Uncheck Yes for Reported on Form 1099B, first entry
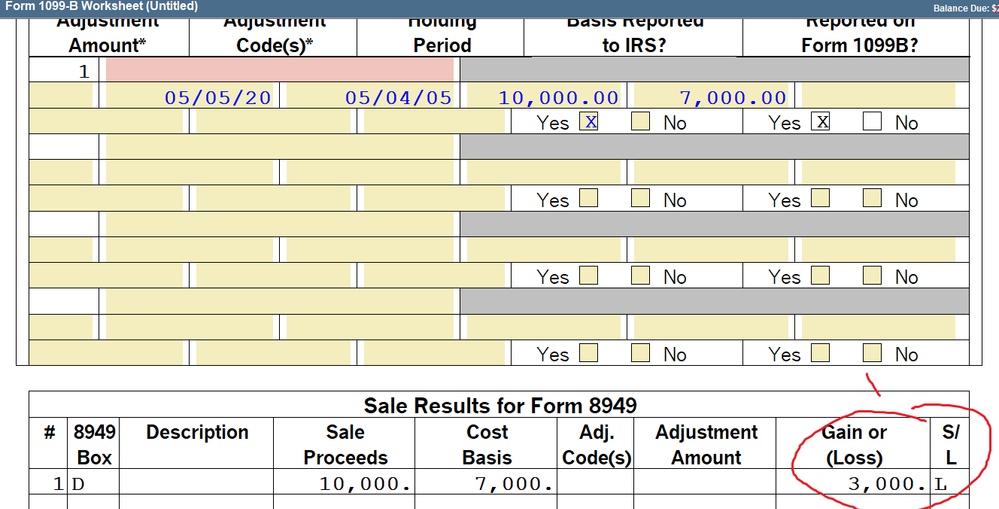The image size is (999, 509). (822, 122)
